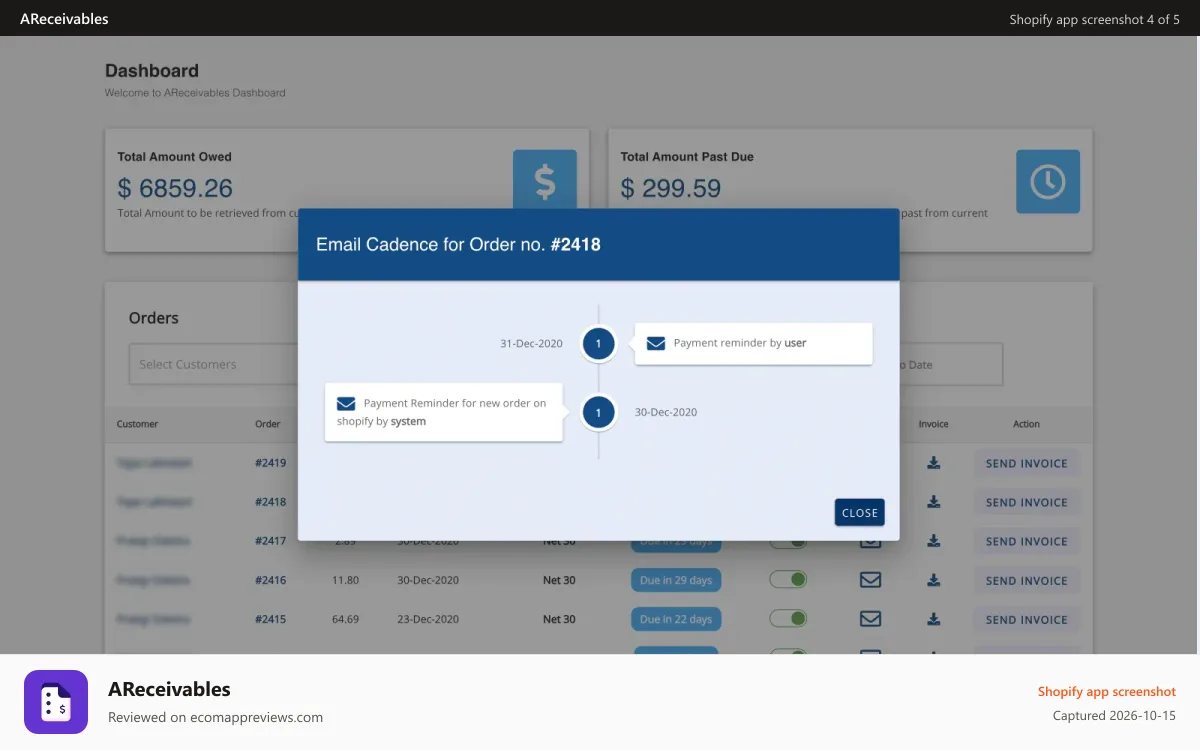The height and width of the screenshot is (750, 1200).
Task: Download invoice for order #2415
Action: point(933,619)
